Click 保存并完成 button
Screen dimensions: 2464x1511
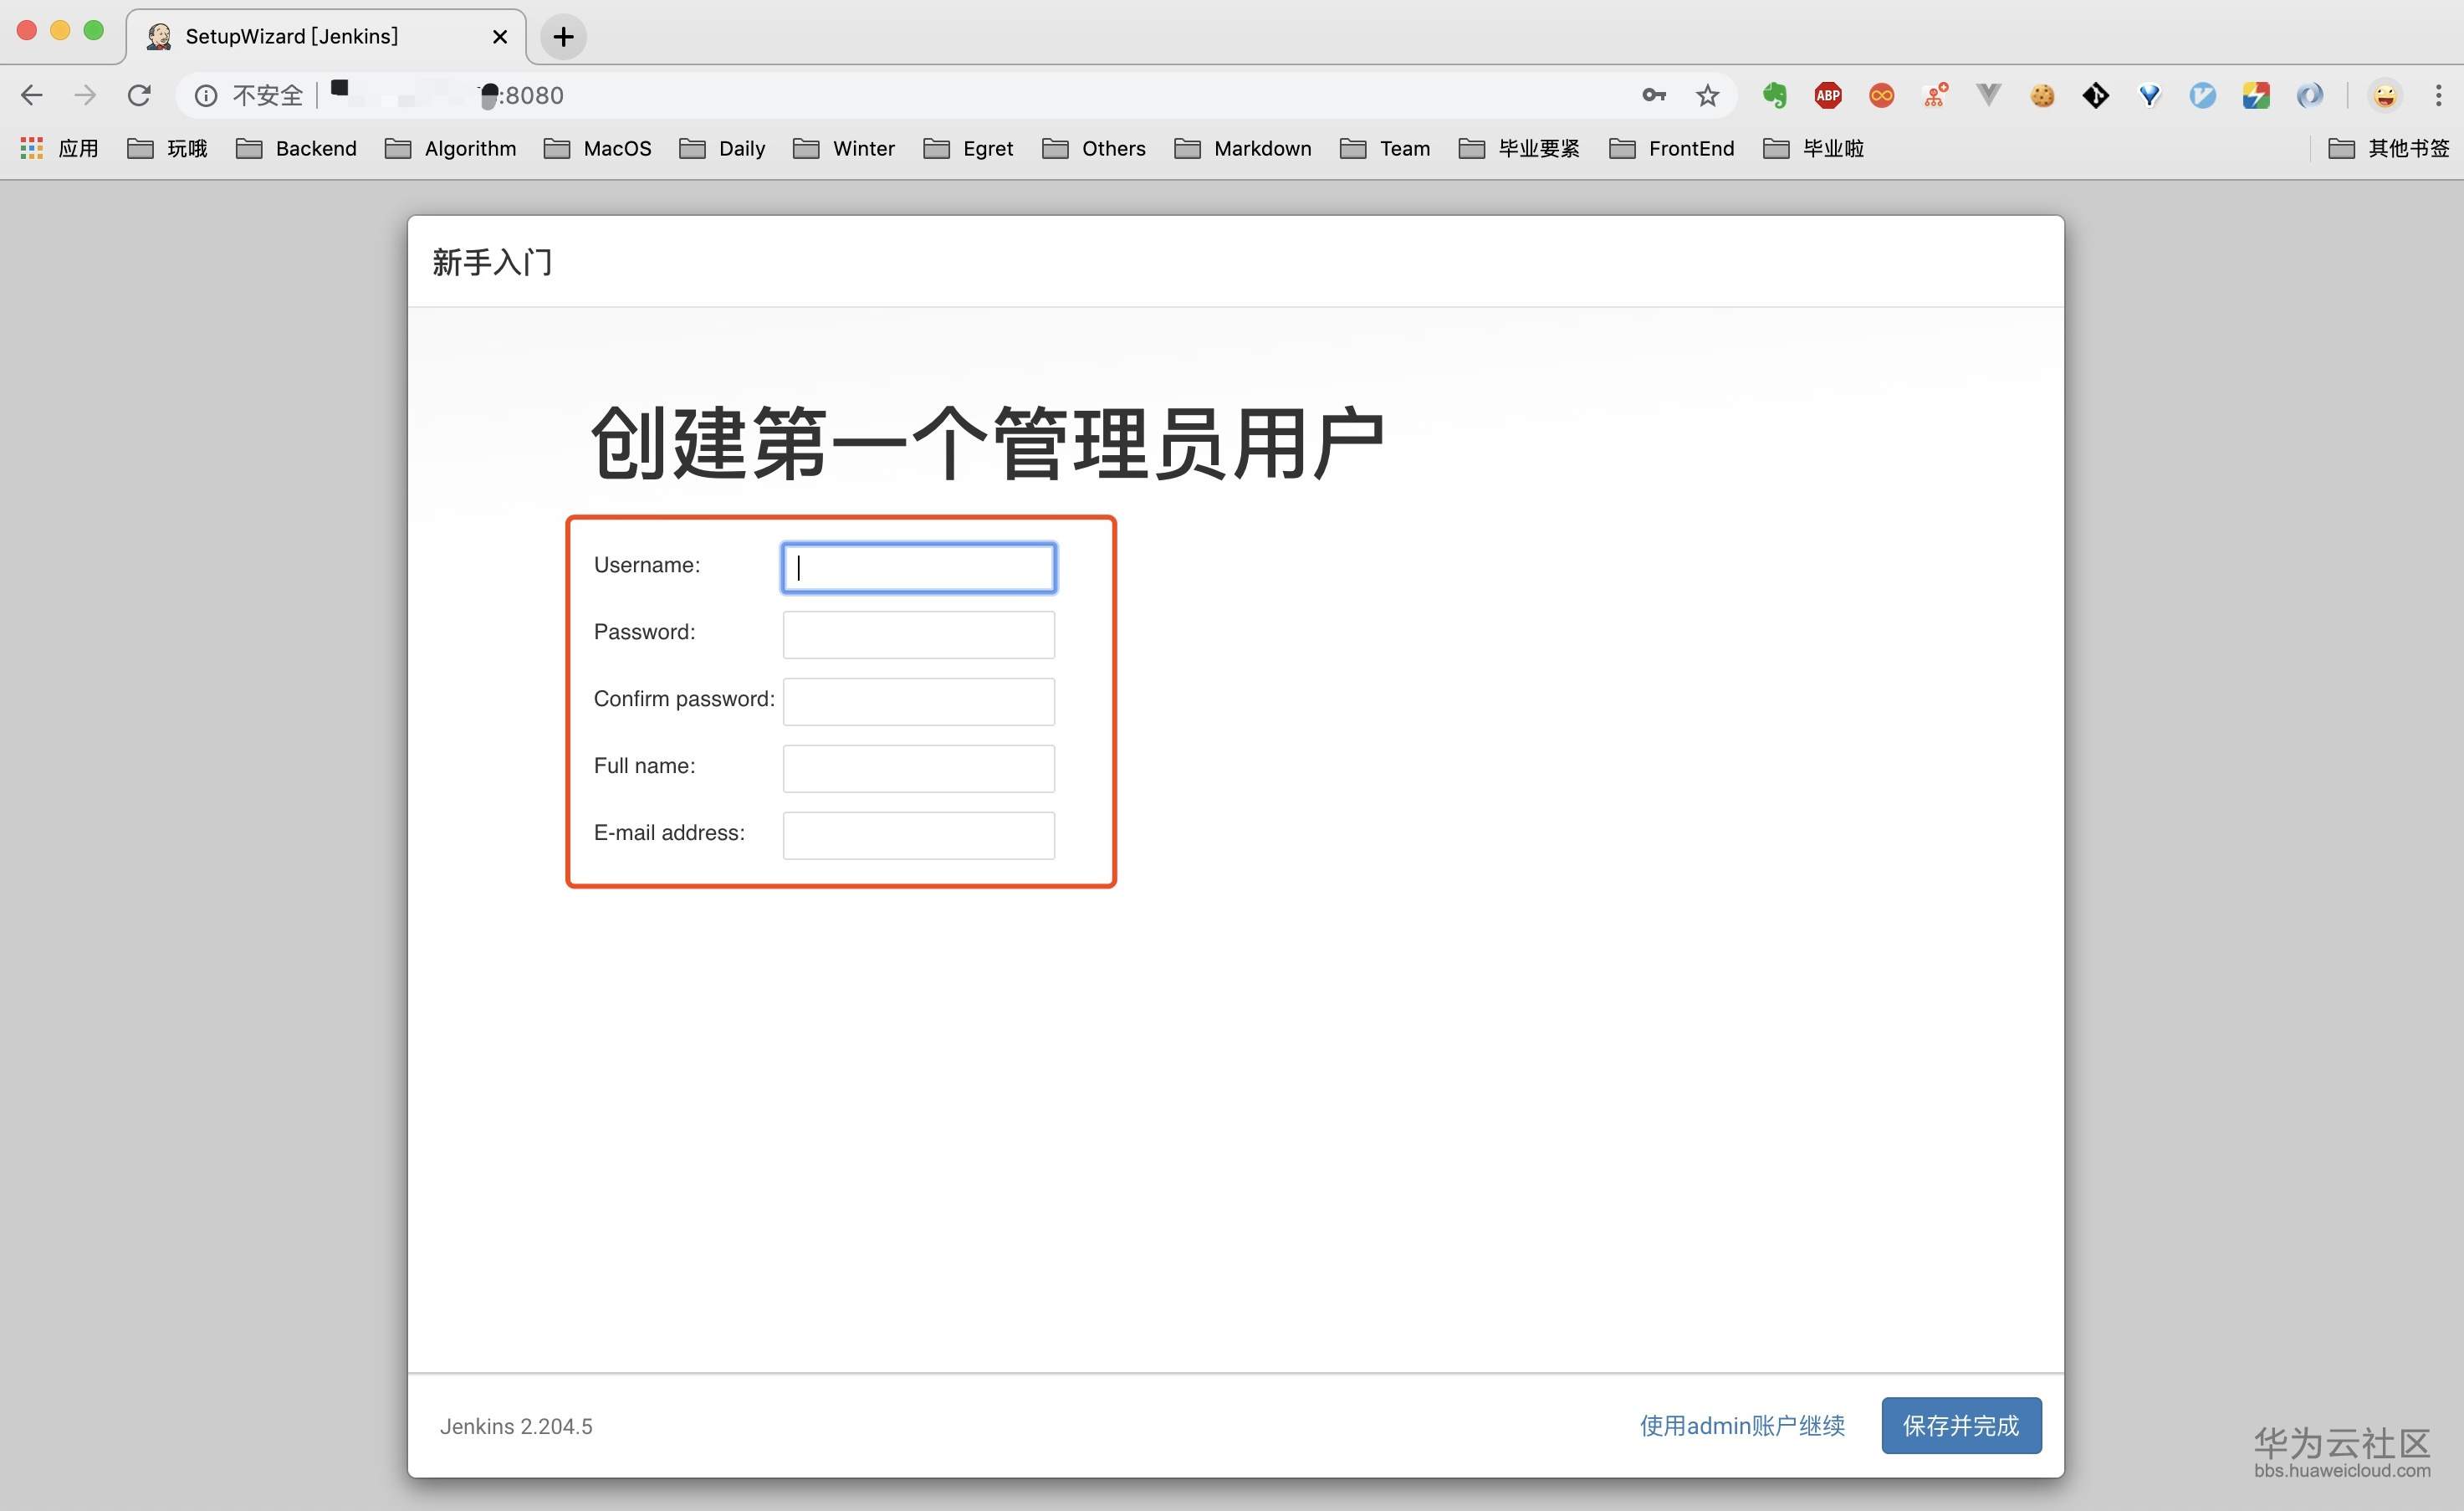tap(1960, 1425)
